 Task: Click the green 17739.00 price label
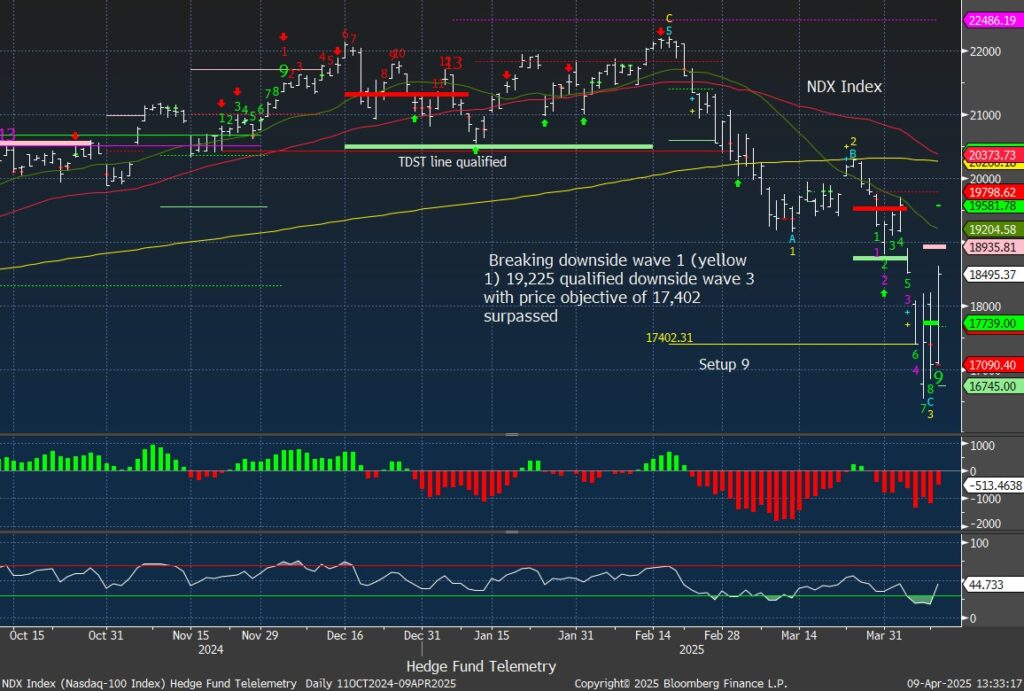[993, 323]
